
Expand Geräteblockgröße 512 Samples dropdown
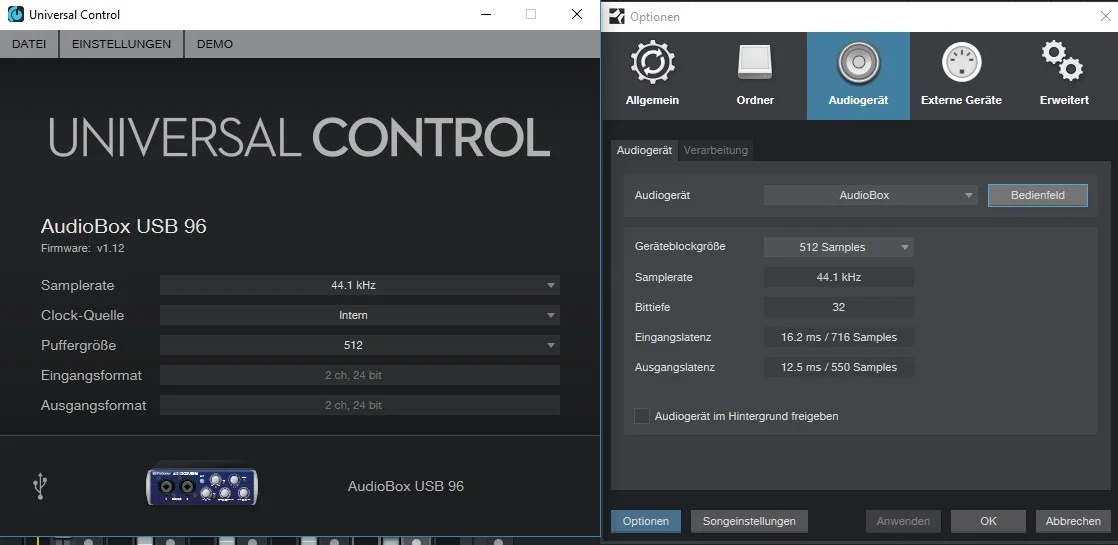(838, 247)
